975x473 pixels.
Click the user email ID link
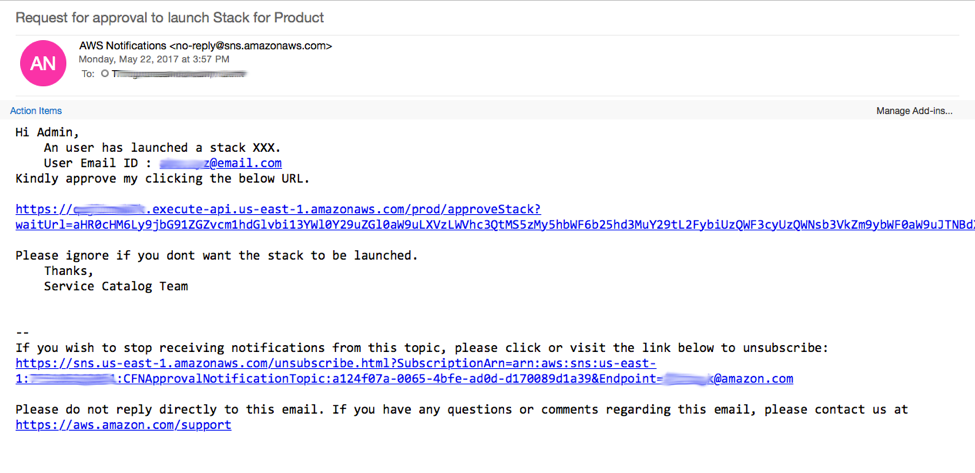coord(221,163)
